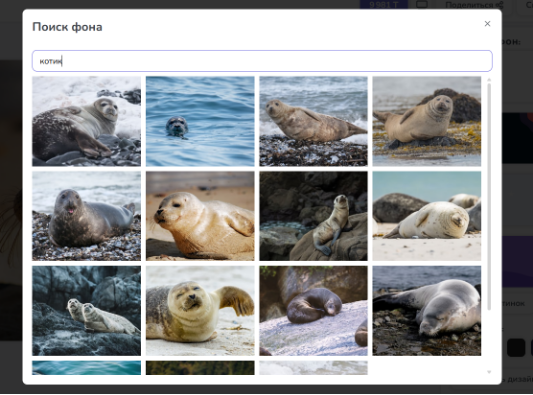533x395 pixels.
Task: Select the seal on yellow kelp rock
Action: [427, 121]
